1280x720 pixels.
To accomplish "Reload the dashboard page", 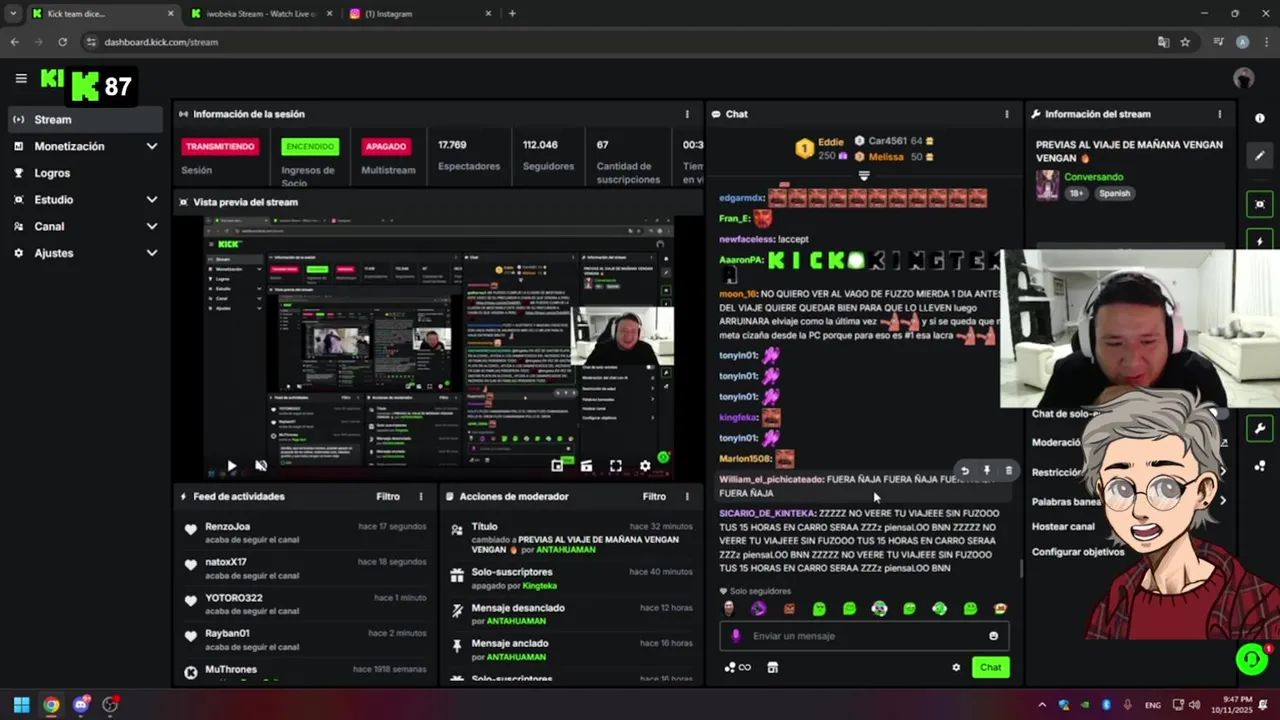I will 62,42.
